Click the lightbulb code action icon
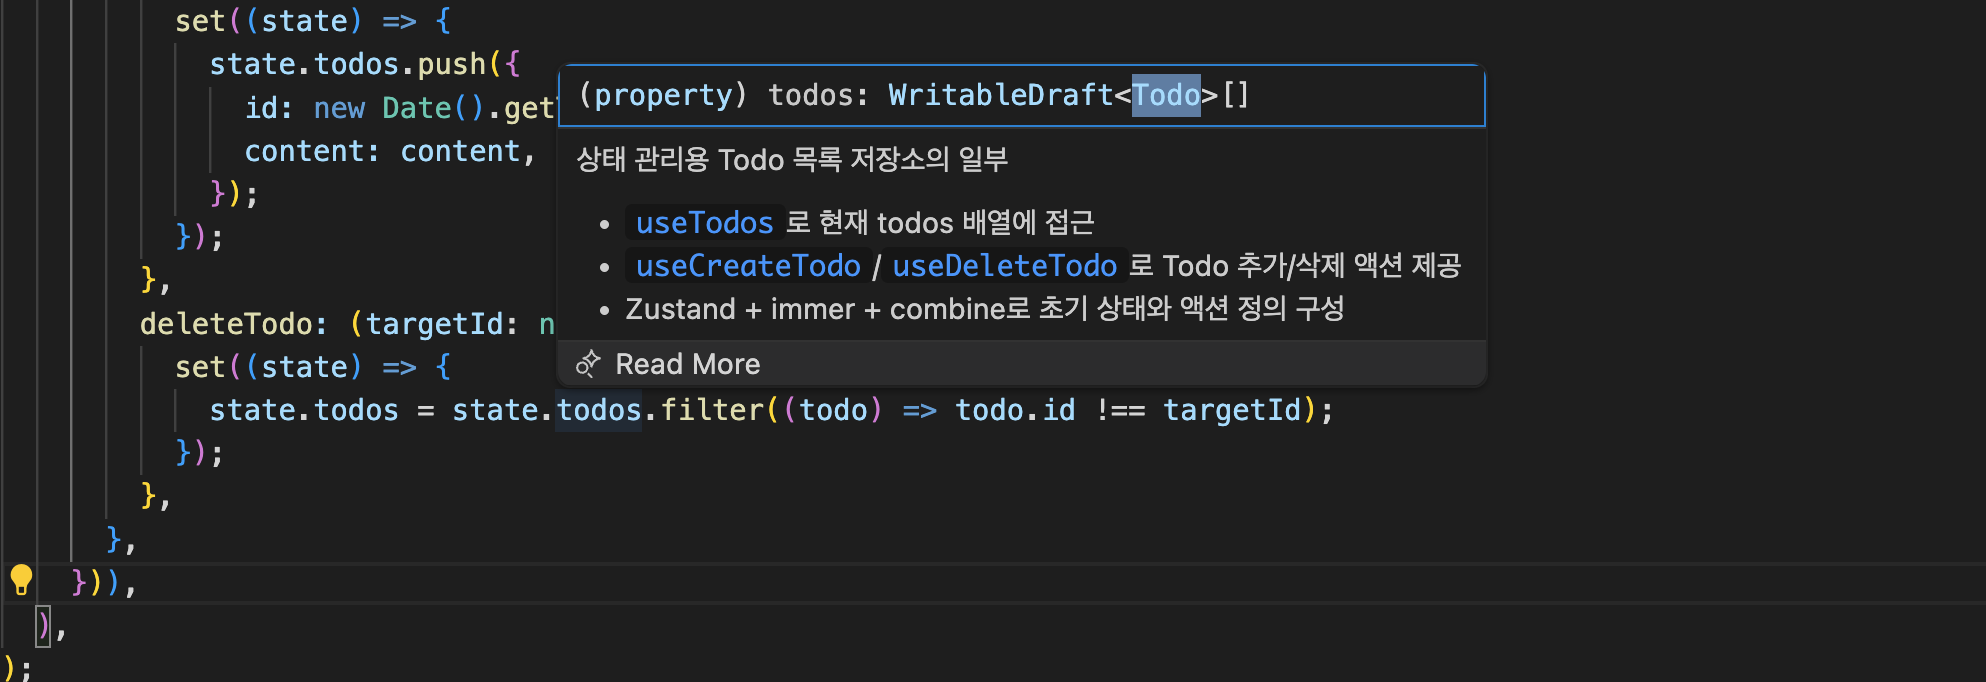 [x=21, y=579]
